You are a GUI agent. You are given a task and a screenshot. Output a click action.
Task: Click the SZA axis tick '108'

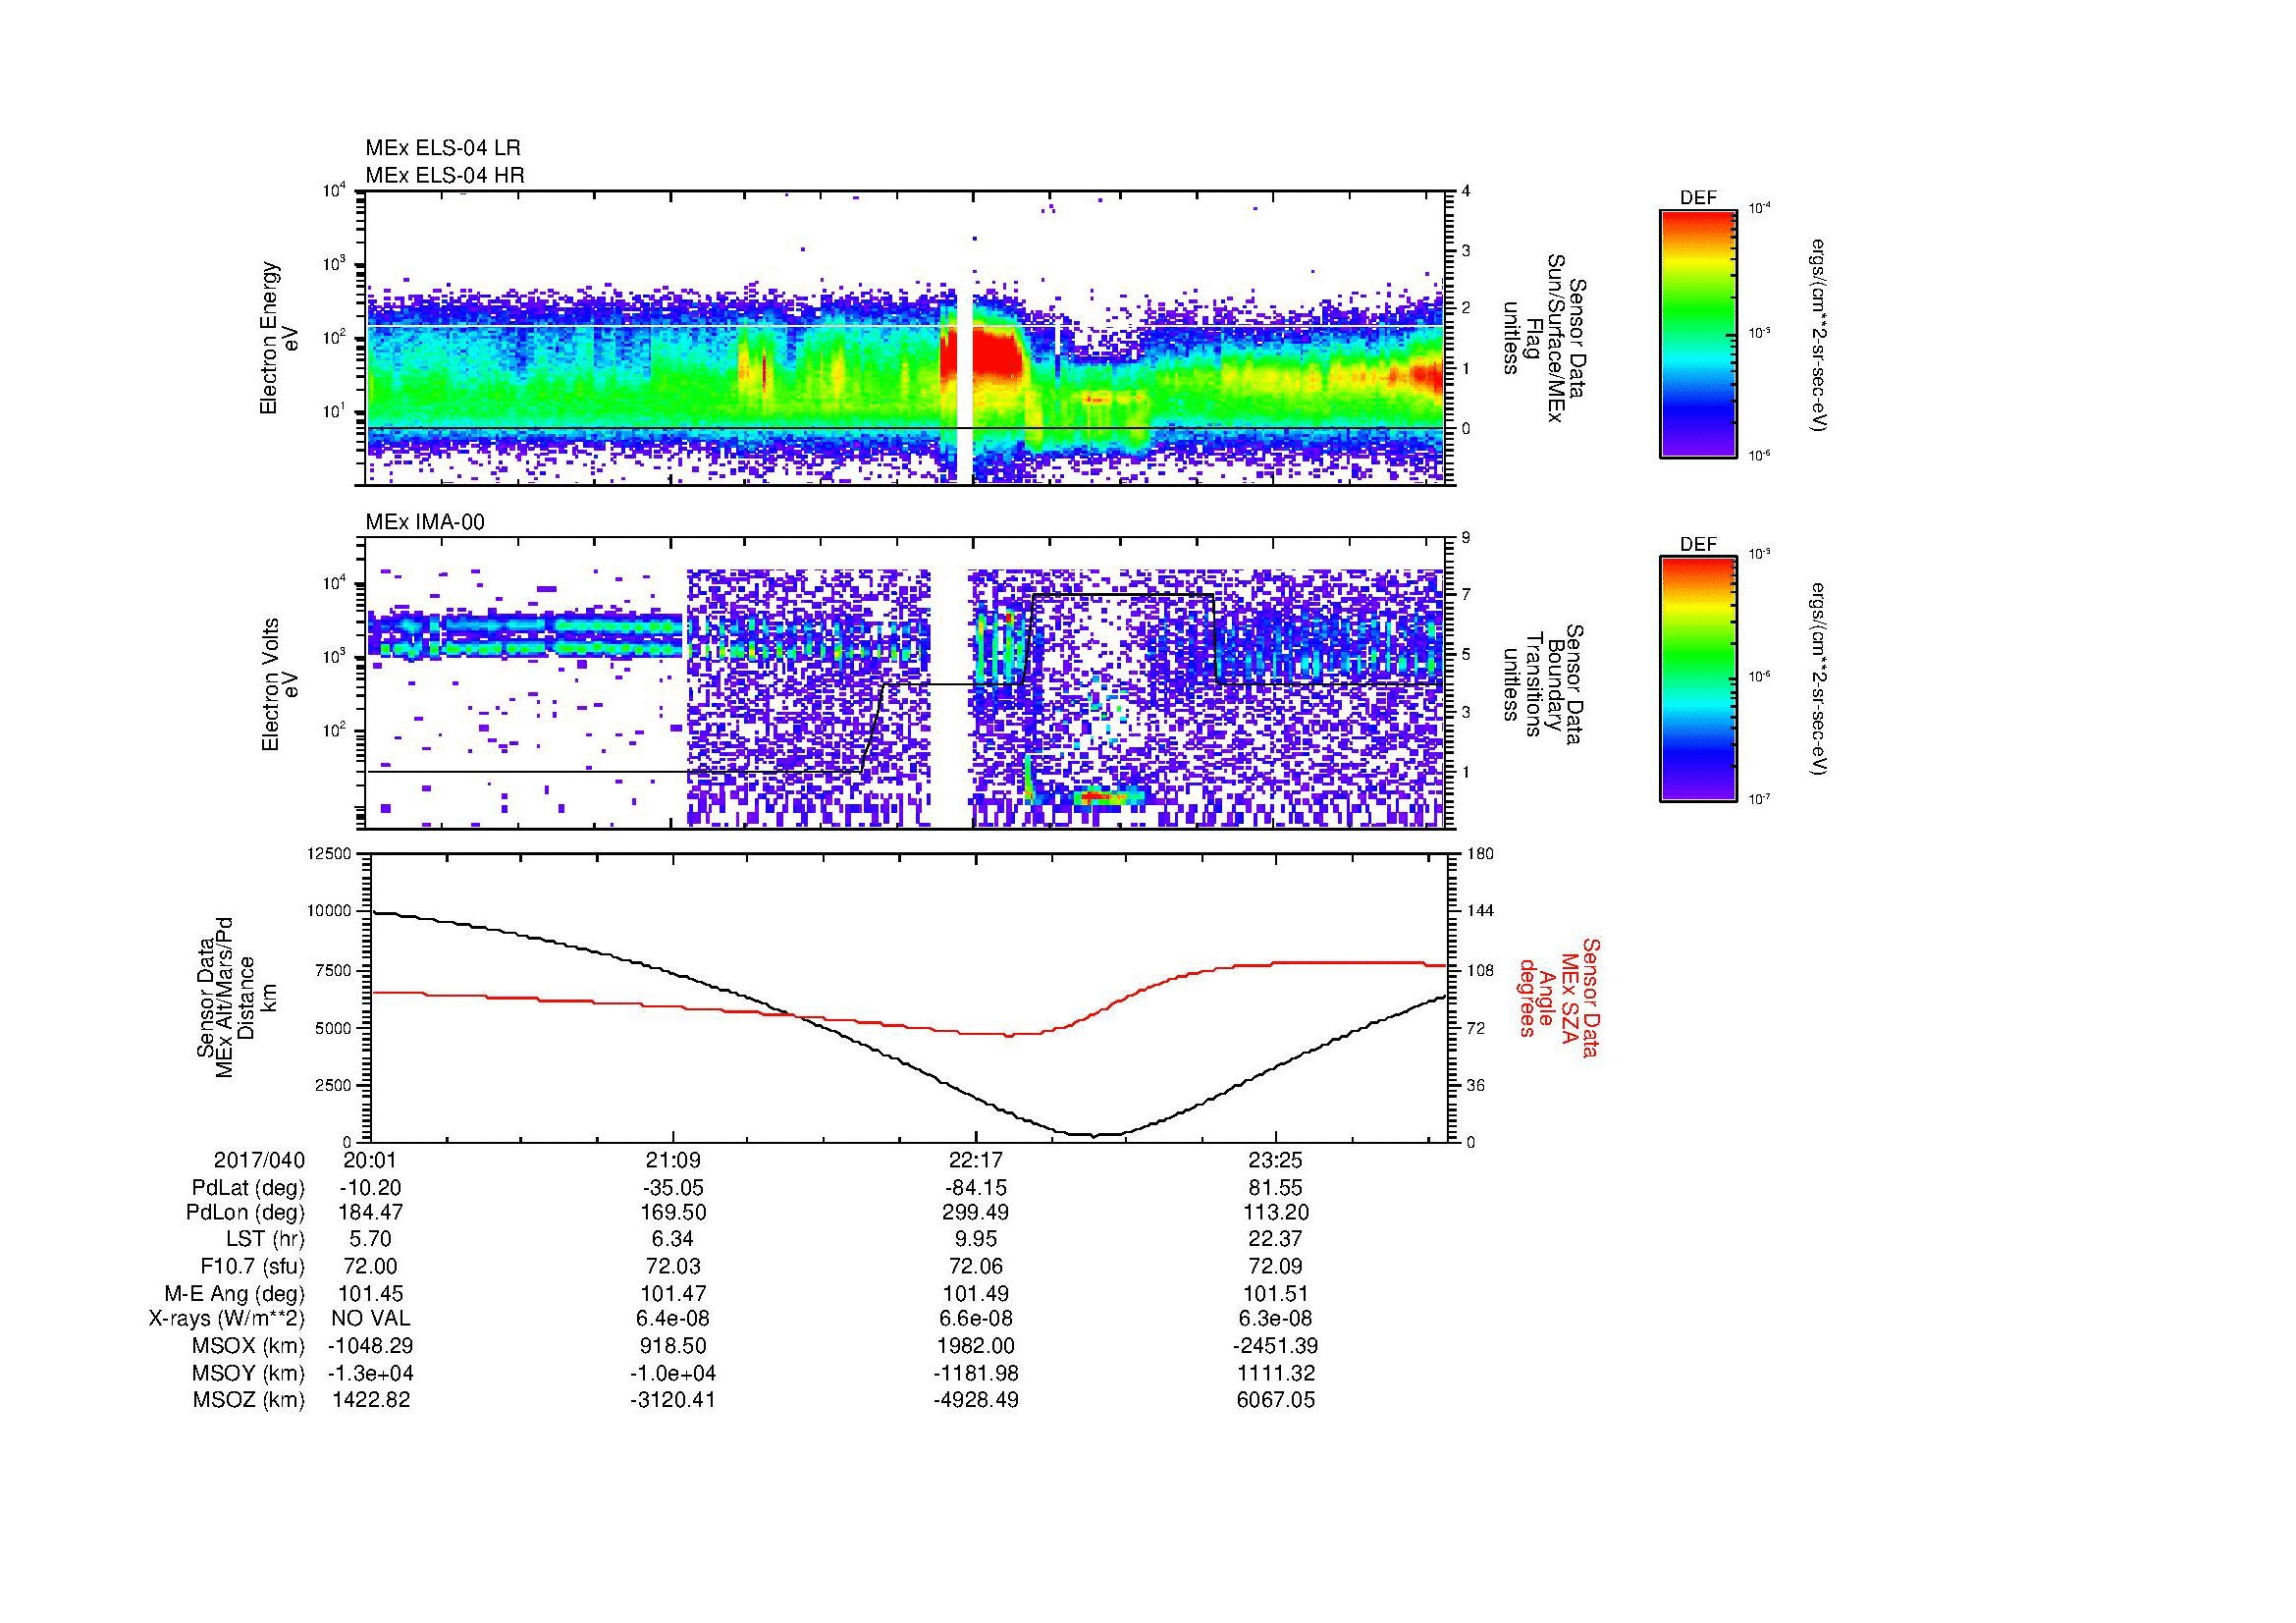click(x=1478, y=970)
